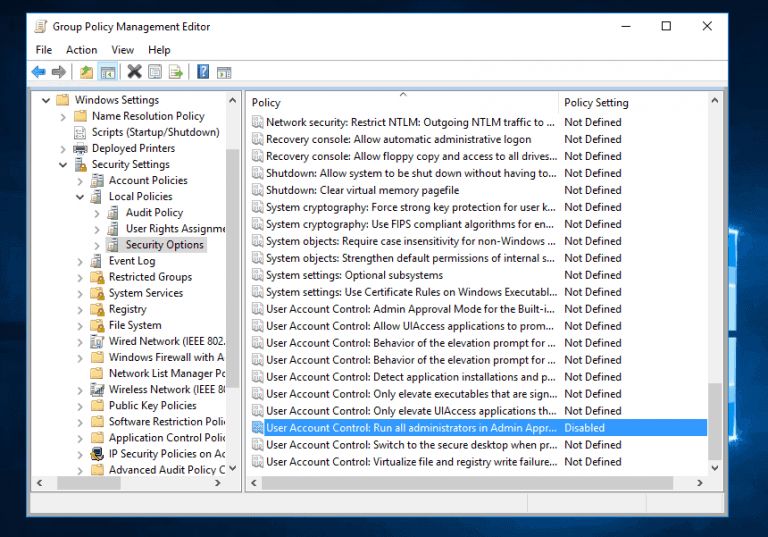Select Virtualize file and registry write failures policy

[411, 462]
